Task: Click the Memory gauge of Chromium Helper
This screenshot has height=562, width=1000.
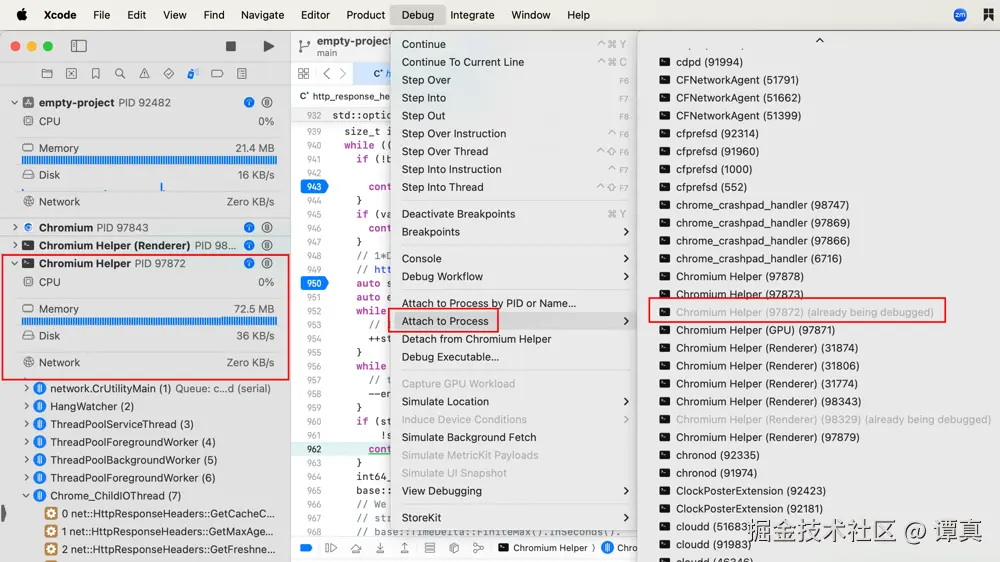Action: click(x=148, y=314)
